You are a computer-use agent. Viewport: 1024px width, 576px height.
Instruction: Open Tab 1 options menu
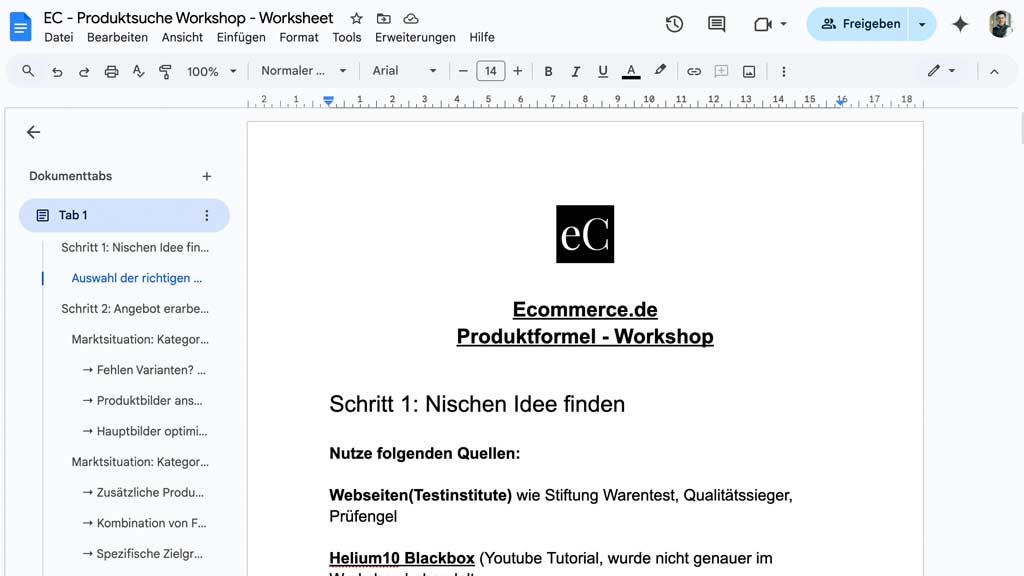click(x=206, y=216)
